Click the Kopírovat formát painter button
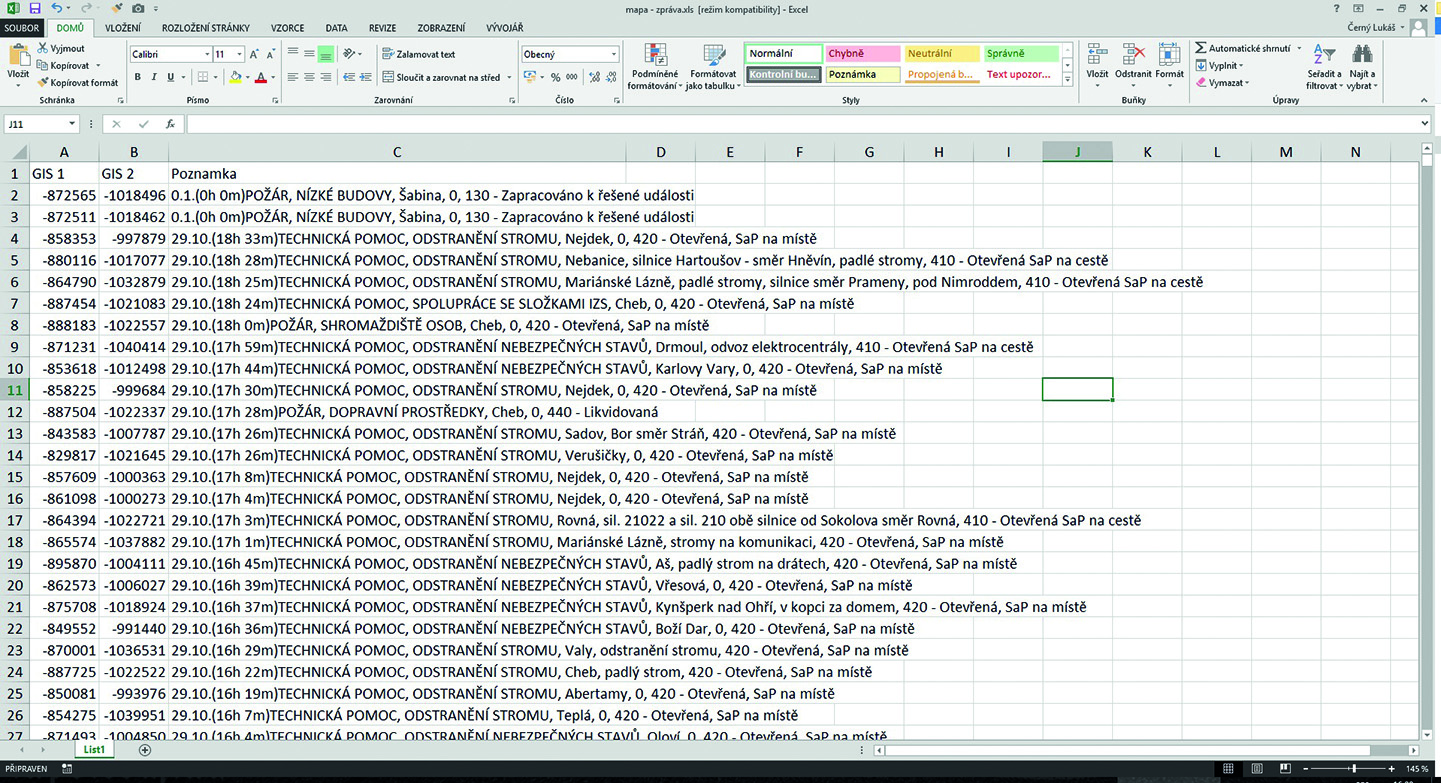1441x783 pixels. tap(77, 83)
